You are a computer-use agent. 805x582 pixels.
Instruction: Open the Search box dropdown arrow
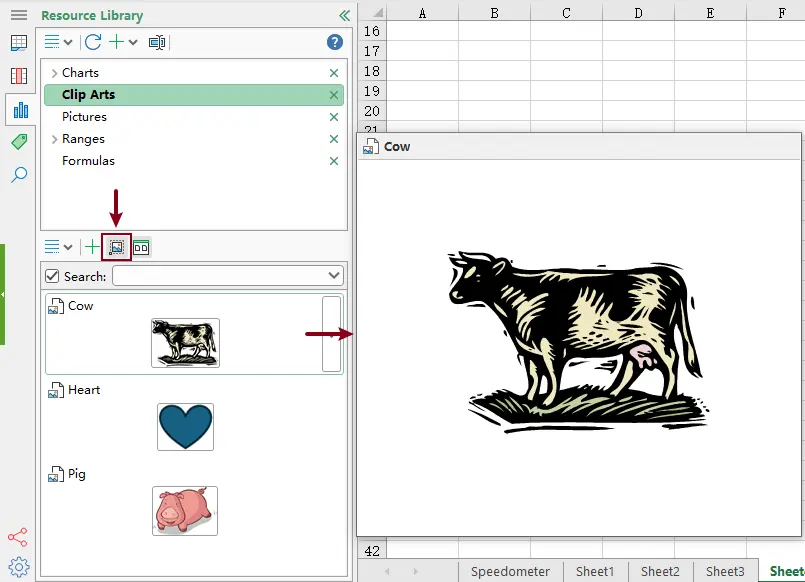click(334, 276)
